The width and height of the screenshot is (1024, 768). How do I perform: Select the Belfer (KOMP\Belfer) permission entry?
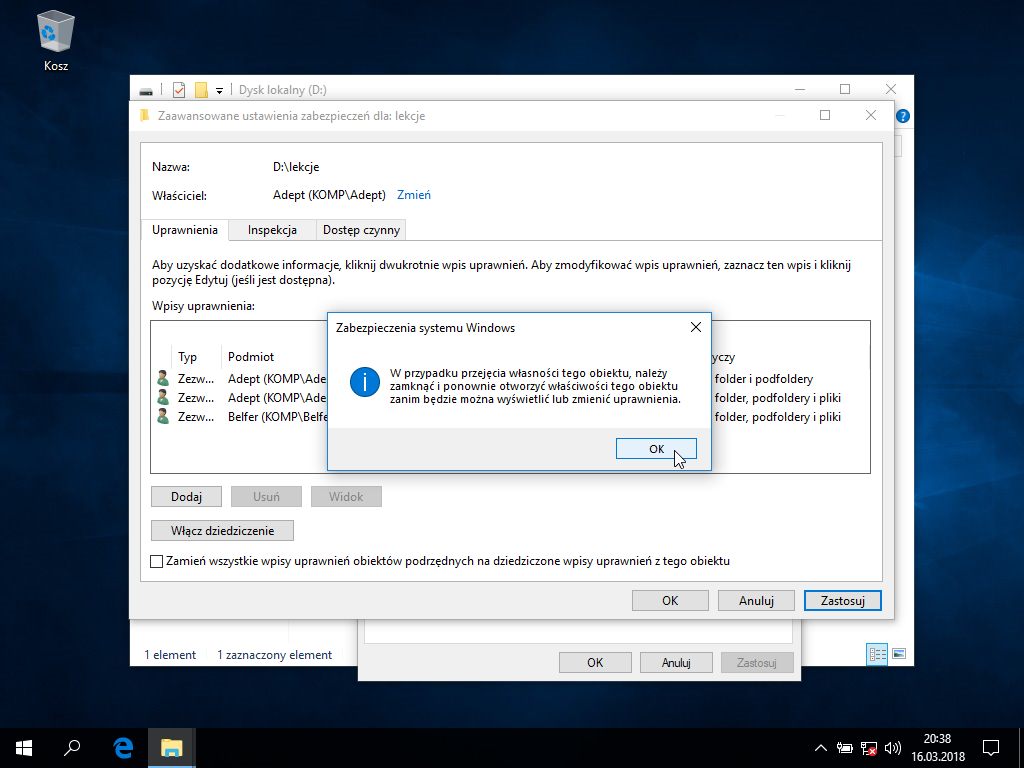tap(510, 417)
